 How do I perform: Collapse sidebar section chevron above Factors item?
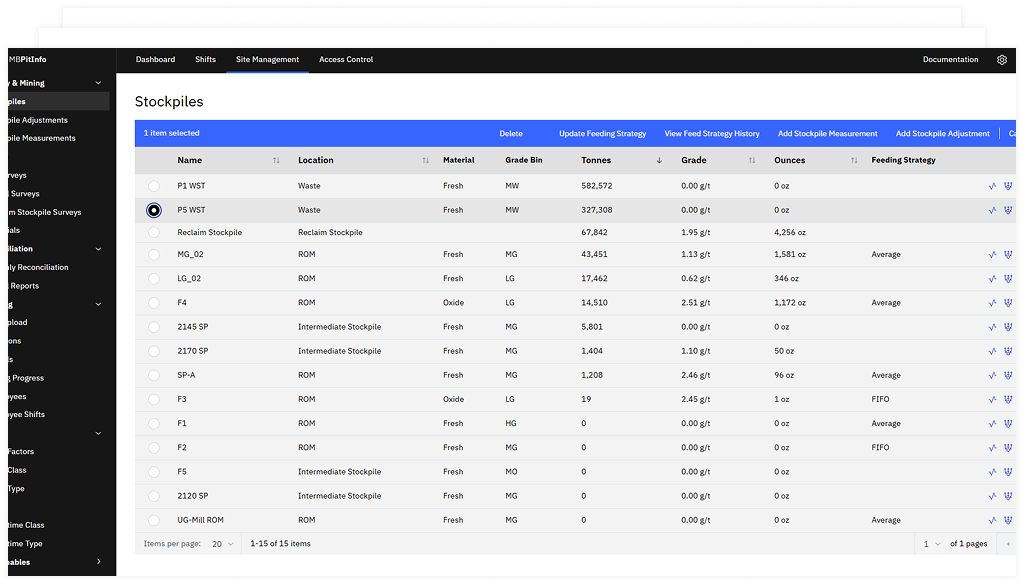click(99, 434)
